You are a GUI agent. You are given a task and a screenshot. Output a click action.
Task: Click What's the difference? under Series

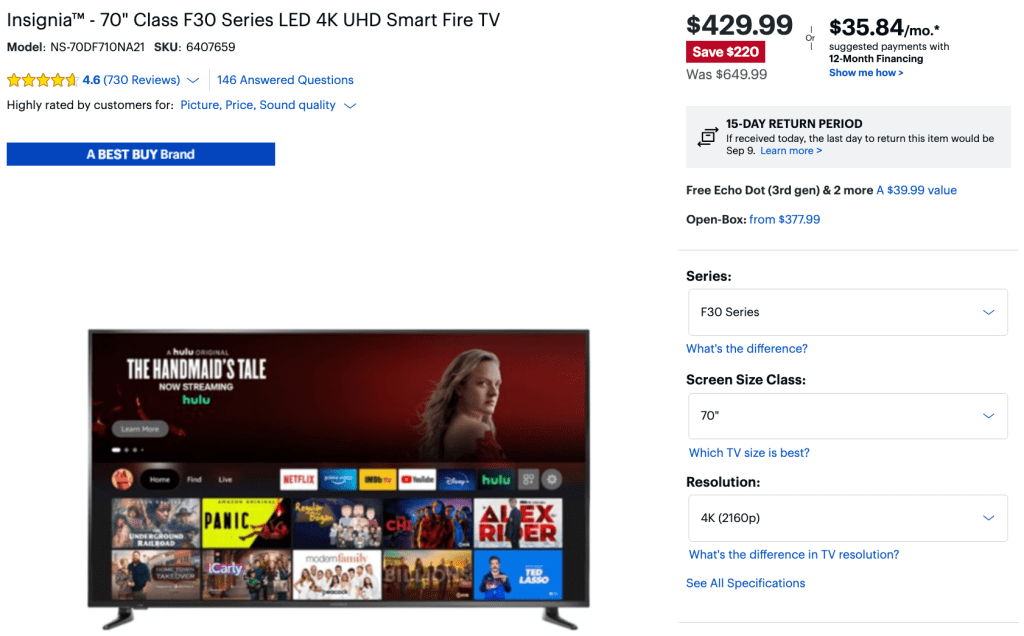click(x=746, y=349)
